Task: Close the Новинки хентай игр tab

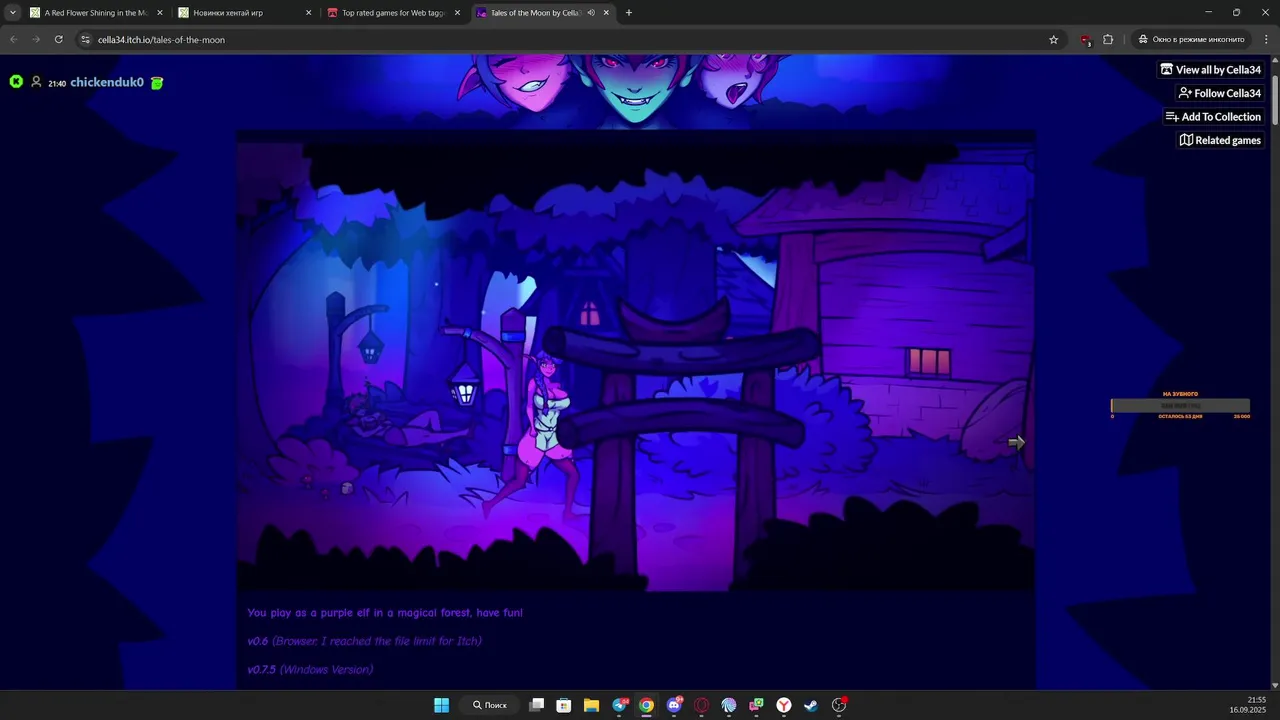Action: (x=308, y=13)
